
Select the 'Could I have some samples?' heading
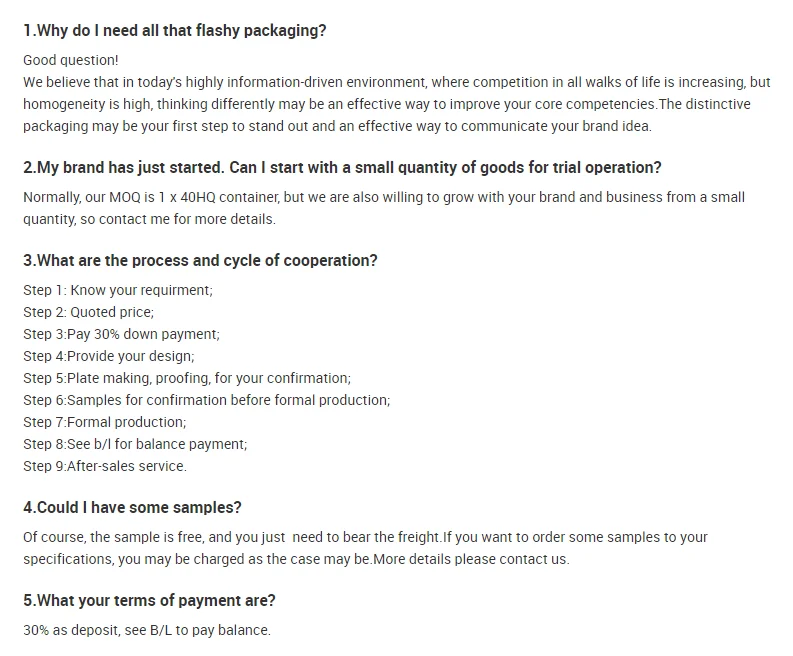pyautogui.click(x=132, y=507)
